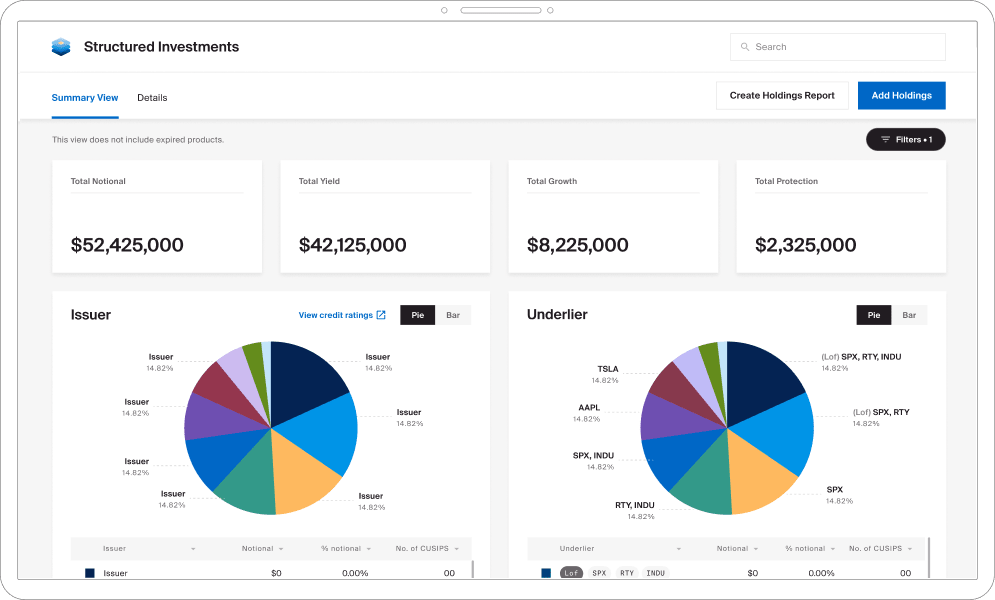The height and width of the screenshot is (600, 995).
Task: Select the Summary View tab
Action: [x=85, y=97]
